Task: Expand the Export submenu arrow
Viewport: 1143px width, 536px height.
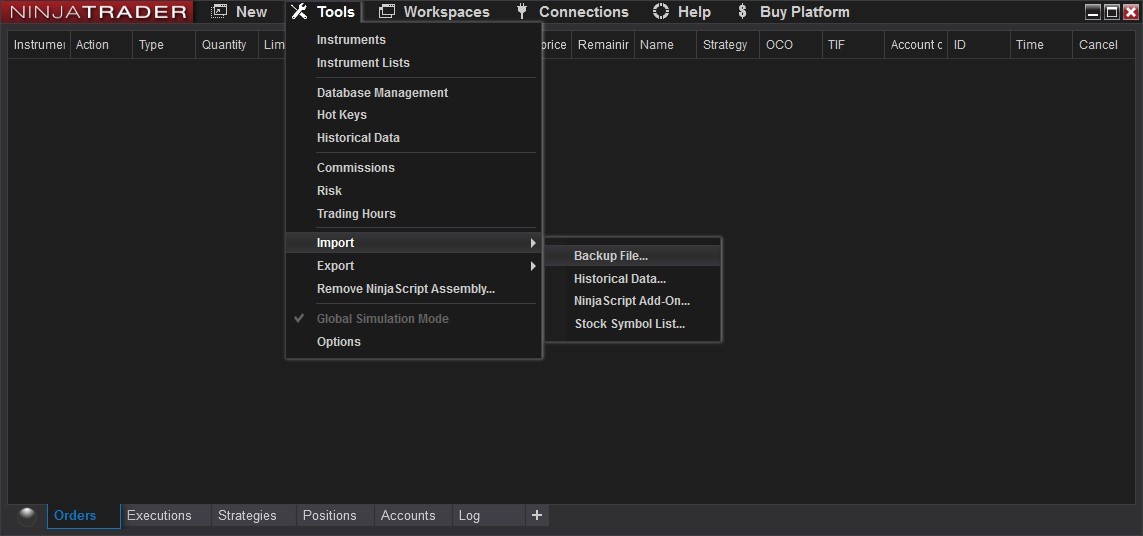Action: coord(533,266)
